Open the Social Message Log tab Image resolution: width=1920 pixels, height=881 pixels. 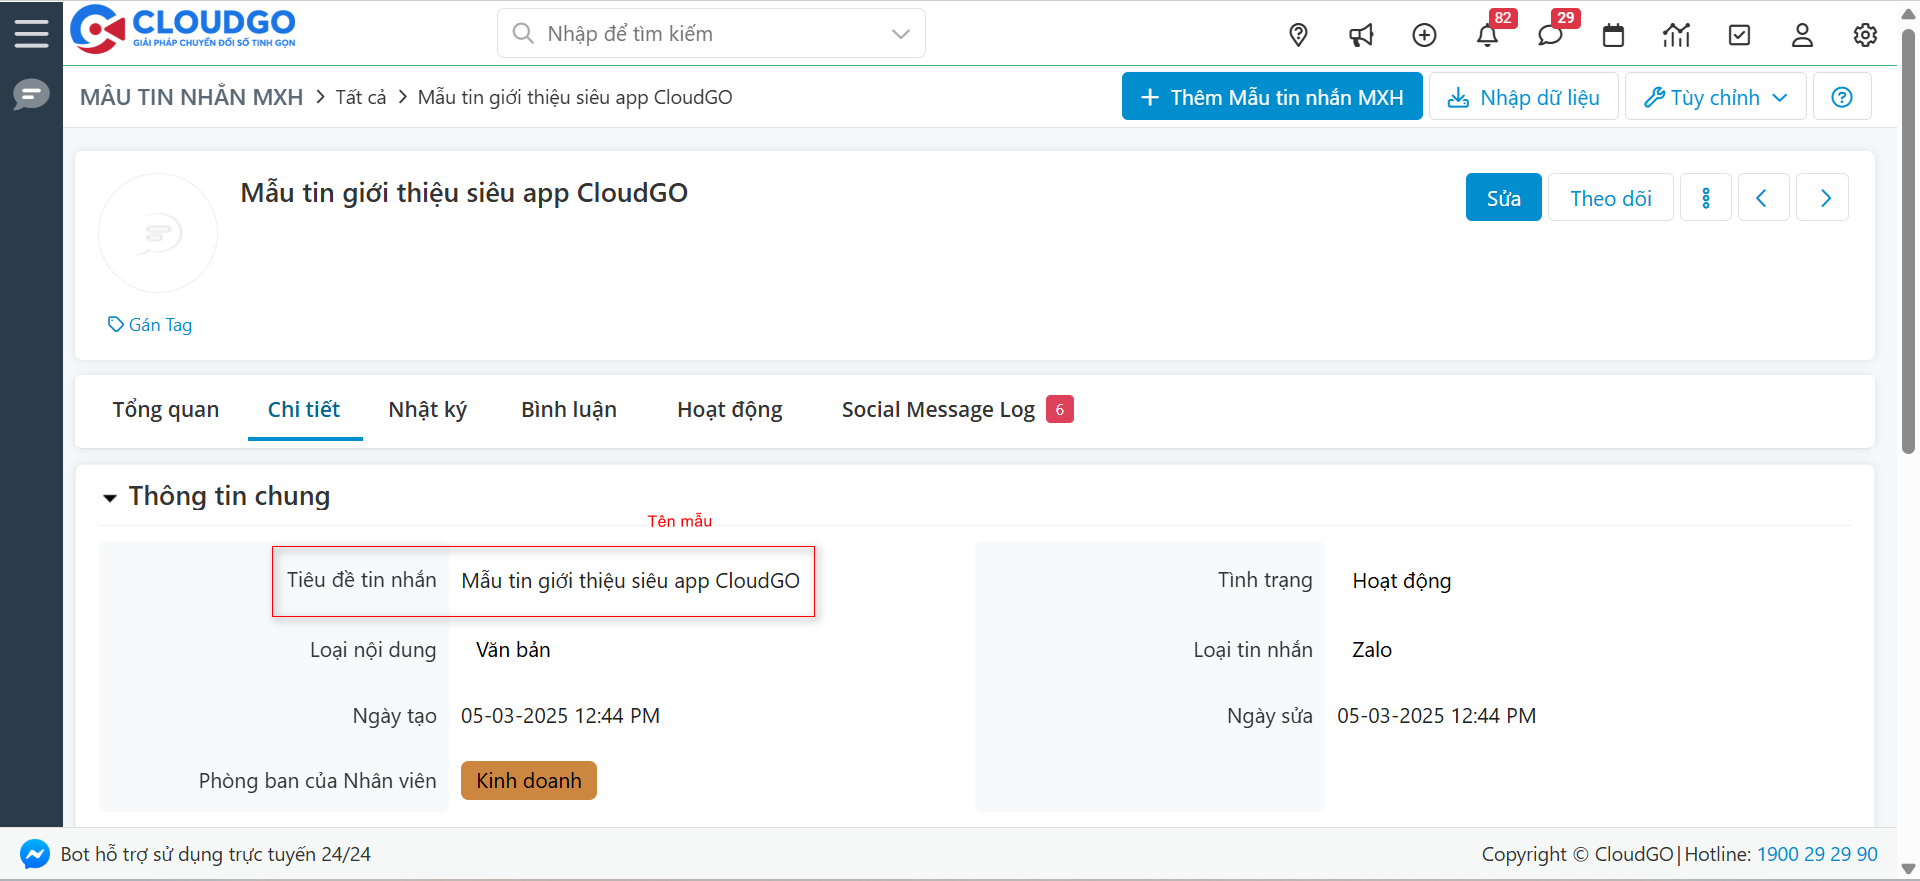tap(938, 410)
